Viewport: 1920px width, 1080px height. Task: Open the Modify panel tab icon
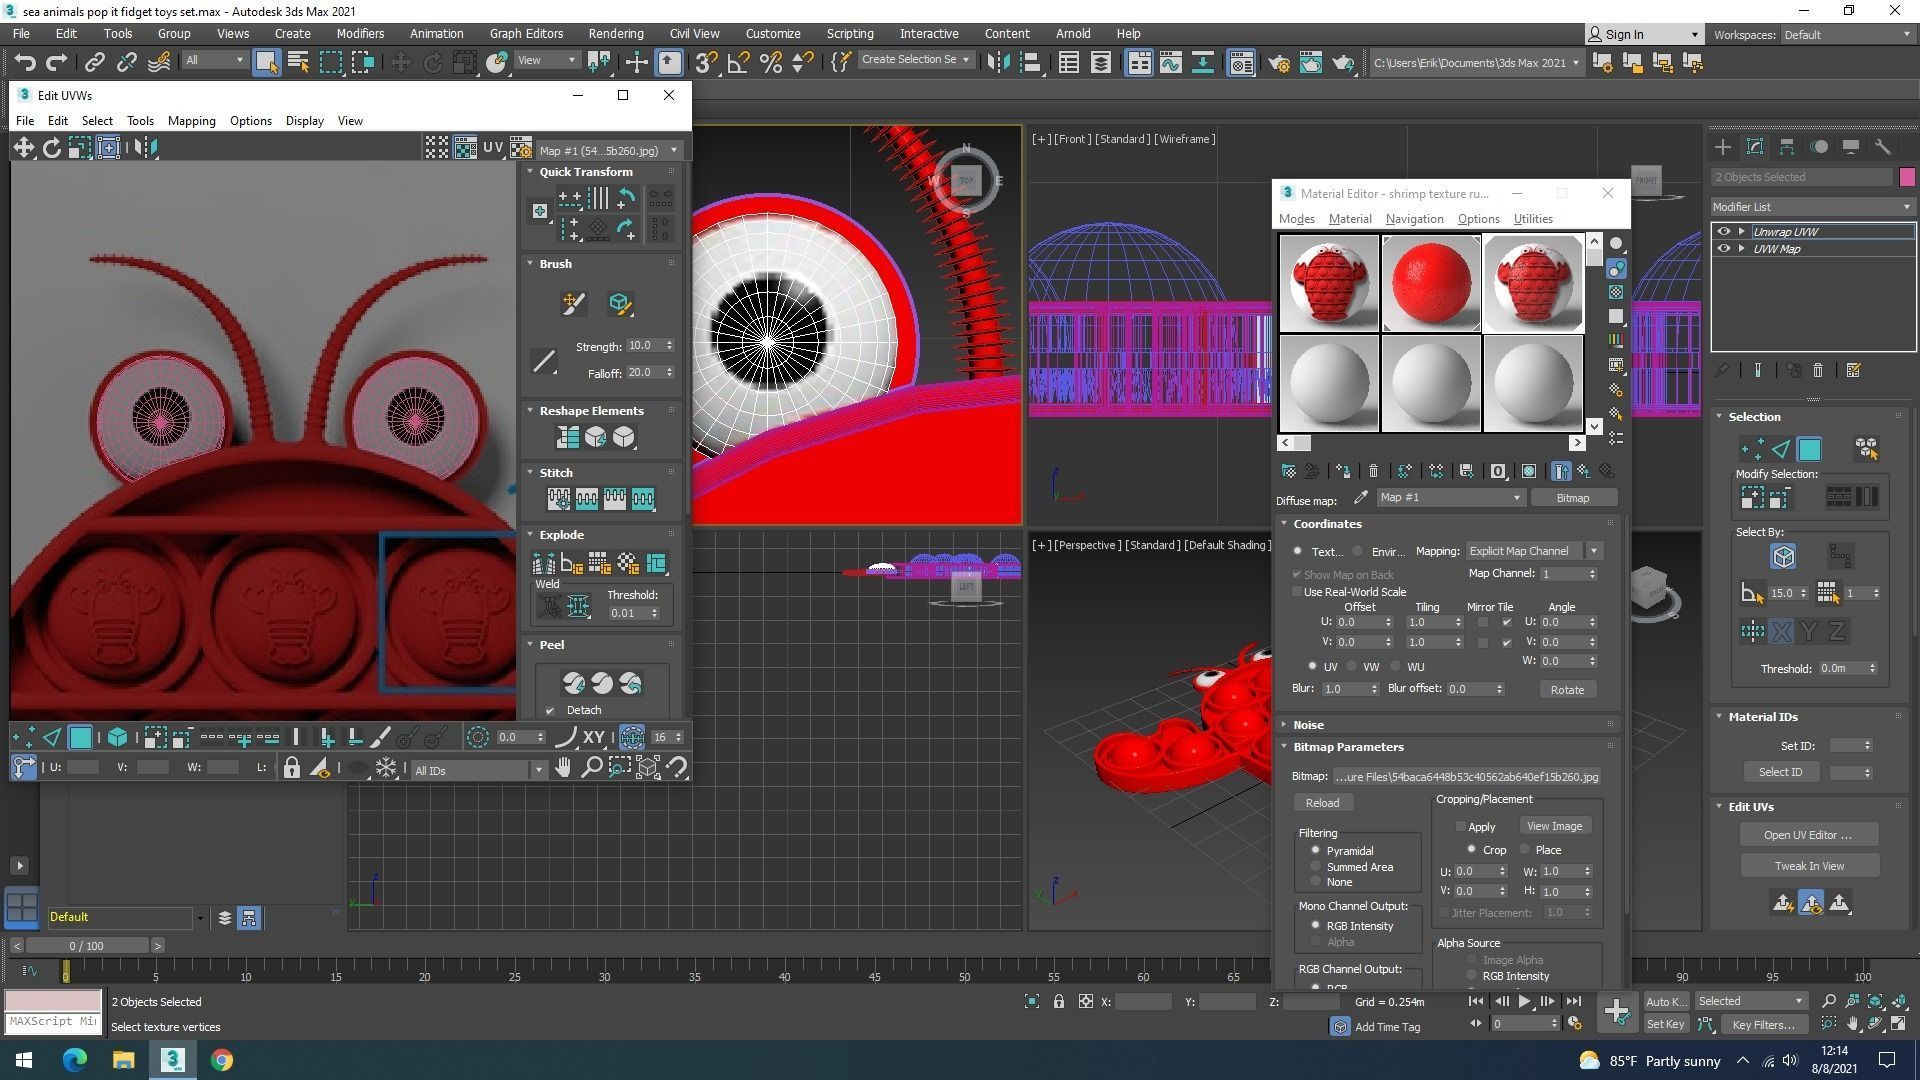[1754, 147]
